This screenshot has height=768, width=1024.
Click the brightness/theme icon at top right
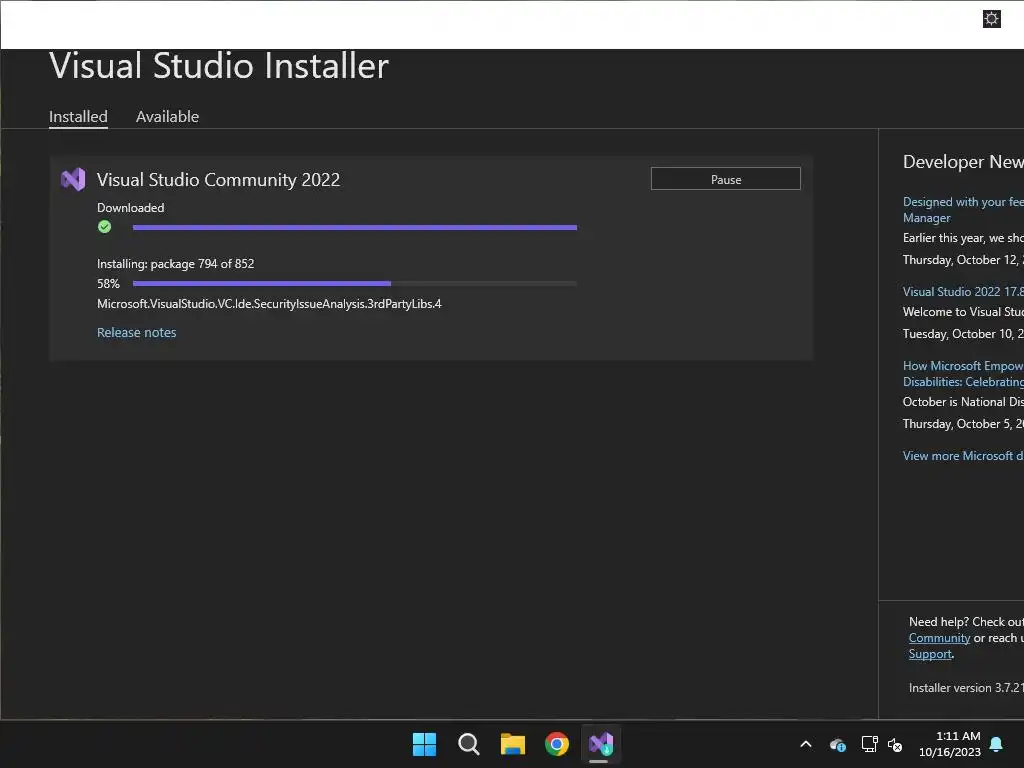click(x=991, y=19)
